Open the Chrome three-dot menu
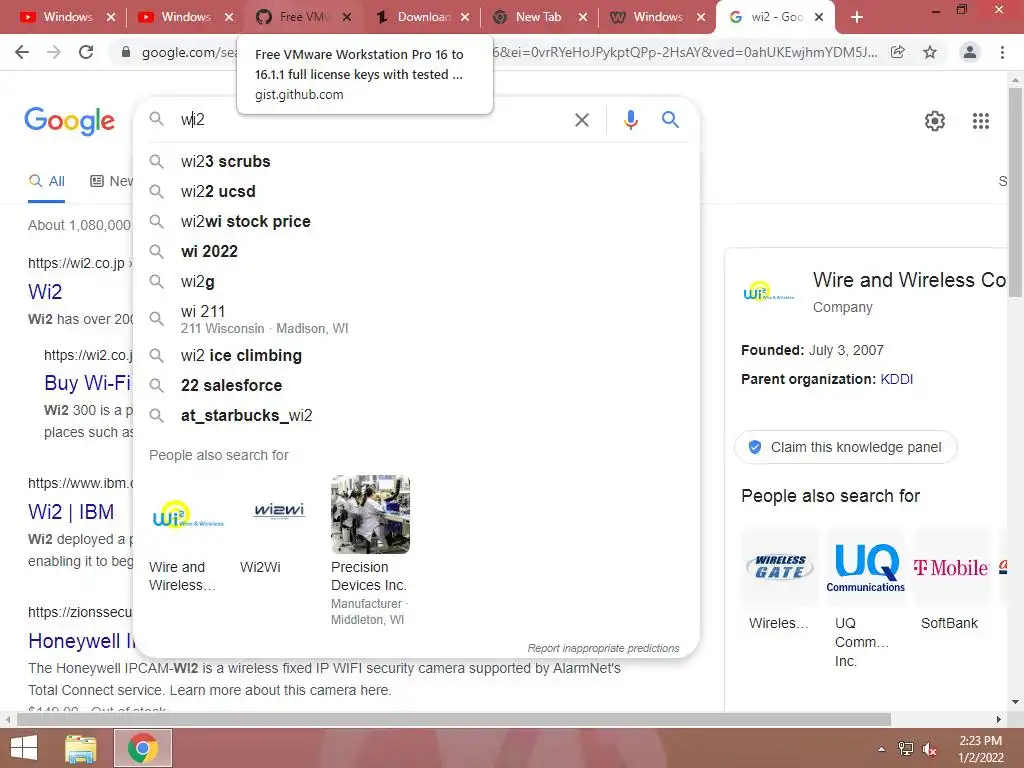 tap(1002, 52)
